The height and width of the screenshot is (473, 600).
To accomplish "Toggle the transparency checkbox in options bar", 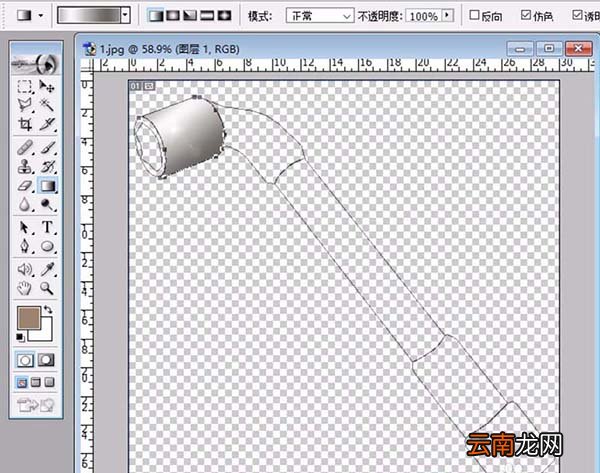I will (x=577, y=15).
